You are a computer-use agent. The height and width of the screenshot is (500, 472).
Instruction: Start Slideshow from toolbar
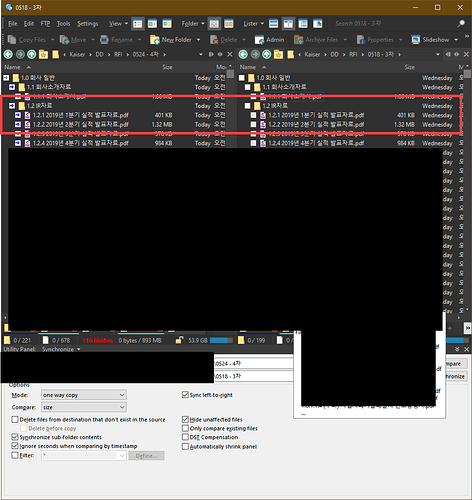(x=431, y=40)
